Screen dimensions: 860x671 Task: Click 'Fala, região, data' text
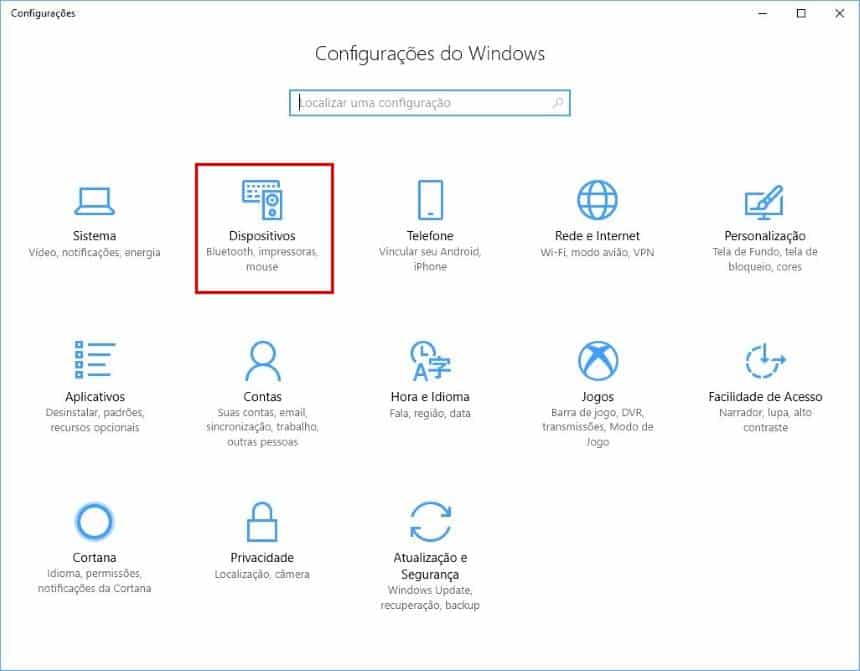(x=430, y=413)
